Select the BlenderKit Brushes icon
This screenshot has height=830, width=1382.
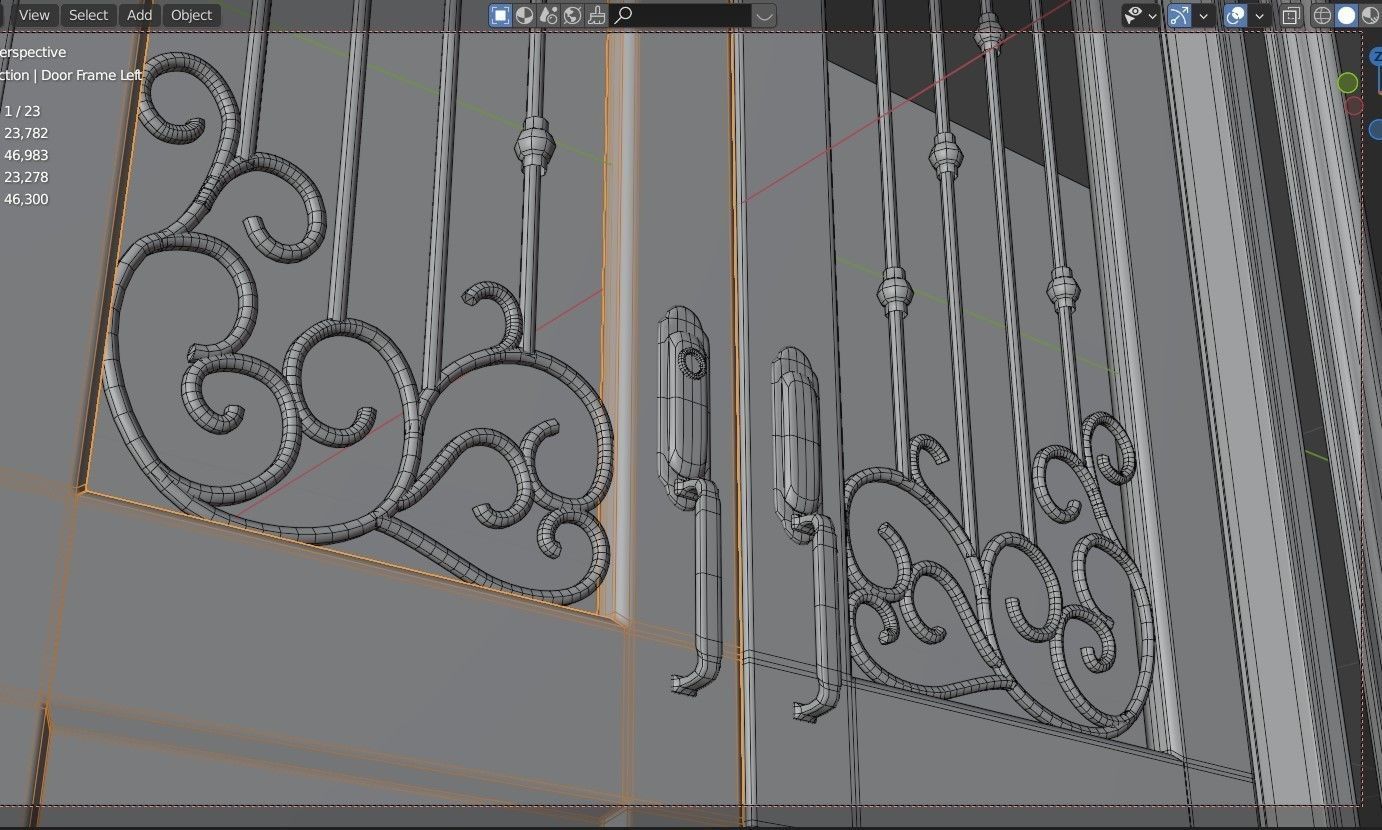[597, 15]
